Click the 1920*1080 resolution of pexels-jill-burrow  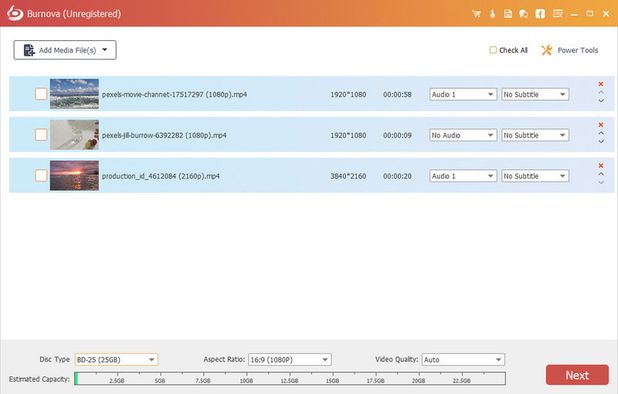(348, 135)
